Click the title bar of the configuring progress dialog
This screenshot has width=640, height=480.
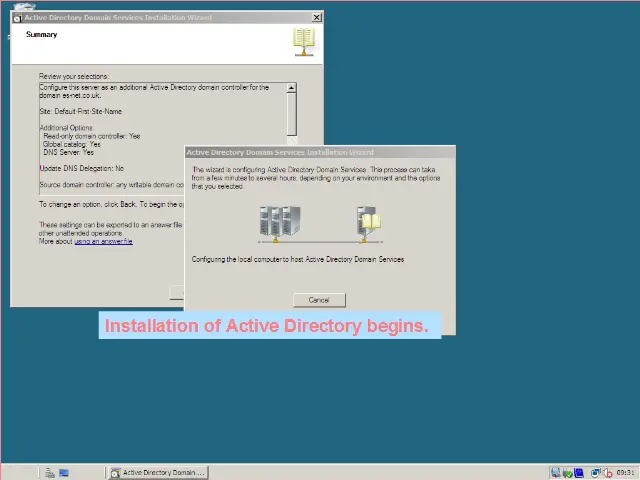(x=320, y=152)
